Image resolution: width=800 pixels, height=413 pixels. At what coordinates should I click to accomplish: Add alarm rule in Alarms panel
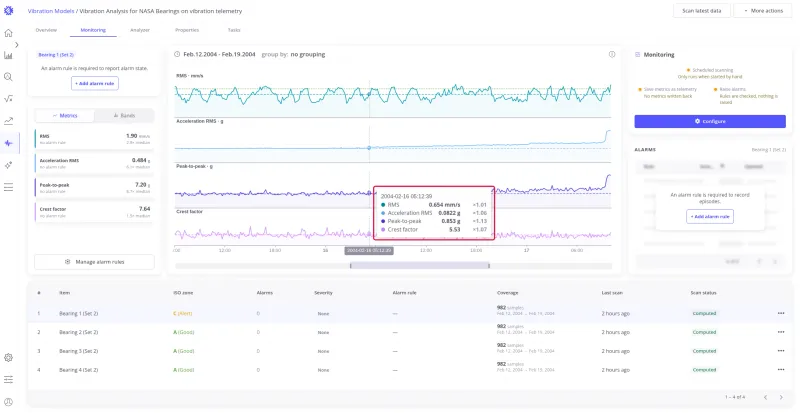click(710, 216)
